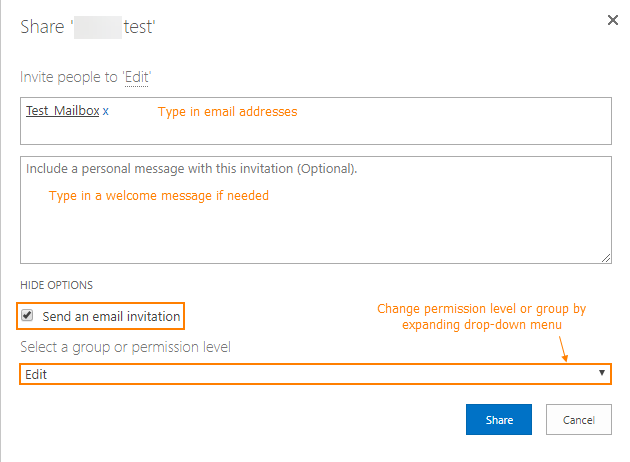This screenshot has width=630, height=462.
Task: Click the blue Share button
Action: [x=499, y=419]
